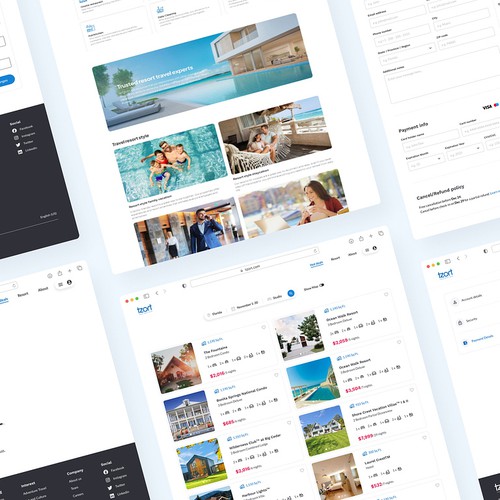
Task: Click the Trusted resort travel experts hero banner
Action: [202, 71]
